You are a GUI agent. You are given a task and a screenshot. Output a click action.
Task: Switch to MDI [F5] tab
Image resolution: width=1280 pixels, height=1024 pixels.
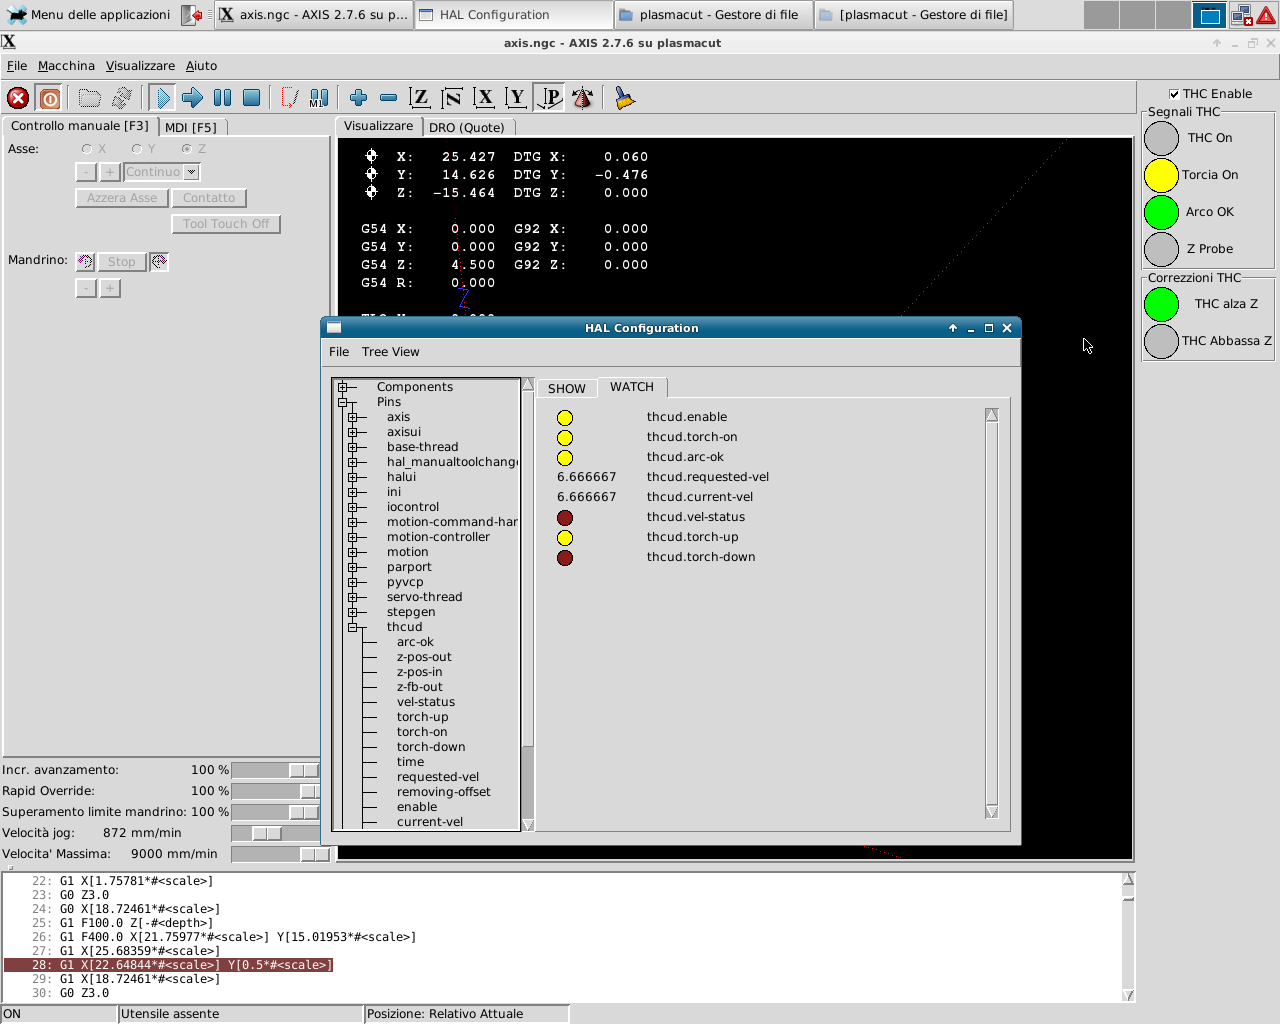[x=191, y=127]
